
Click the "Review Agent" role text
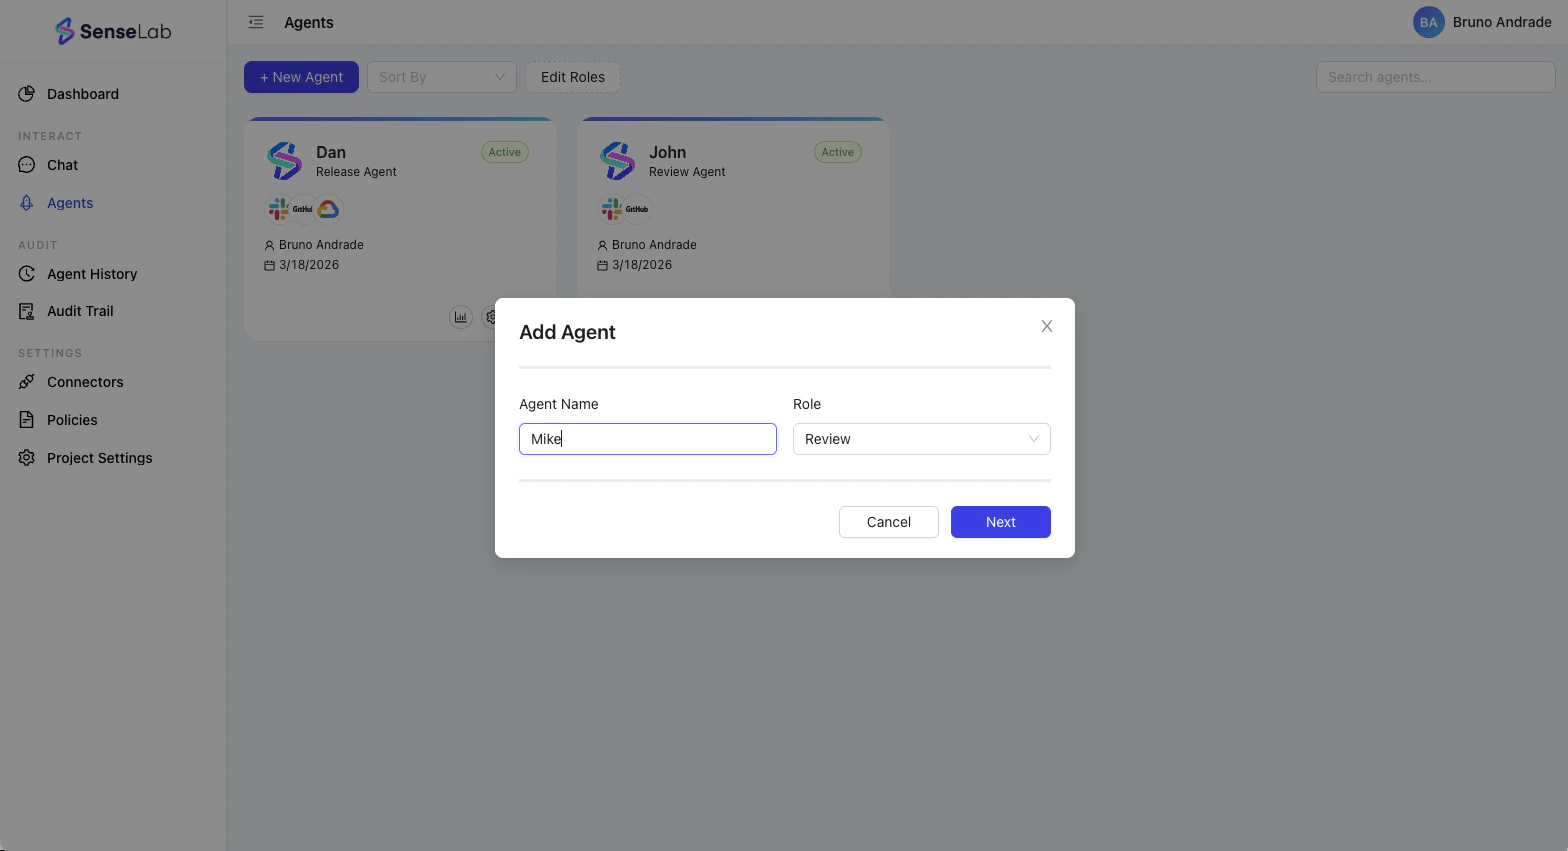click(x=687, y=172)
